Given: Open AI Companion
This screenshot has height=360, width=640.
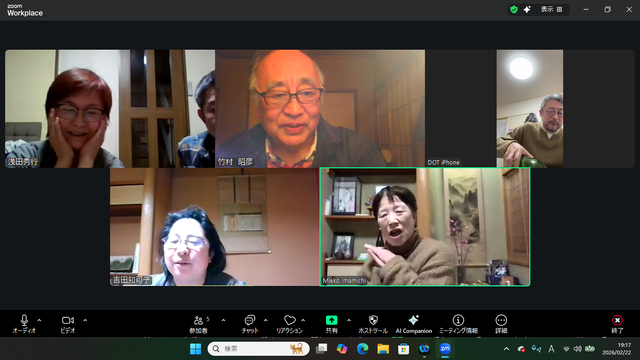Looking at the screenshot, I should tap(413, 324).
